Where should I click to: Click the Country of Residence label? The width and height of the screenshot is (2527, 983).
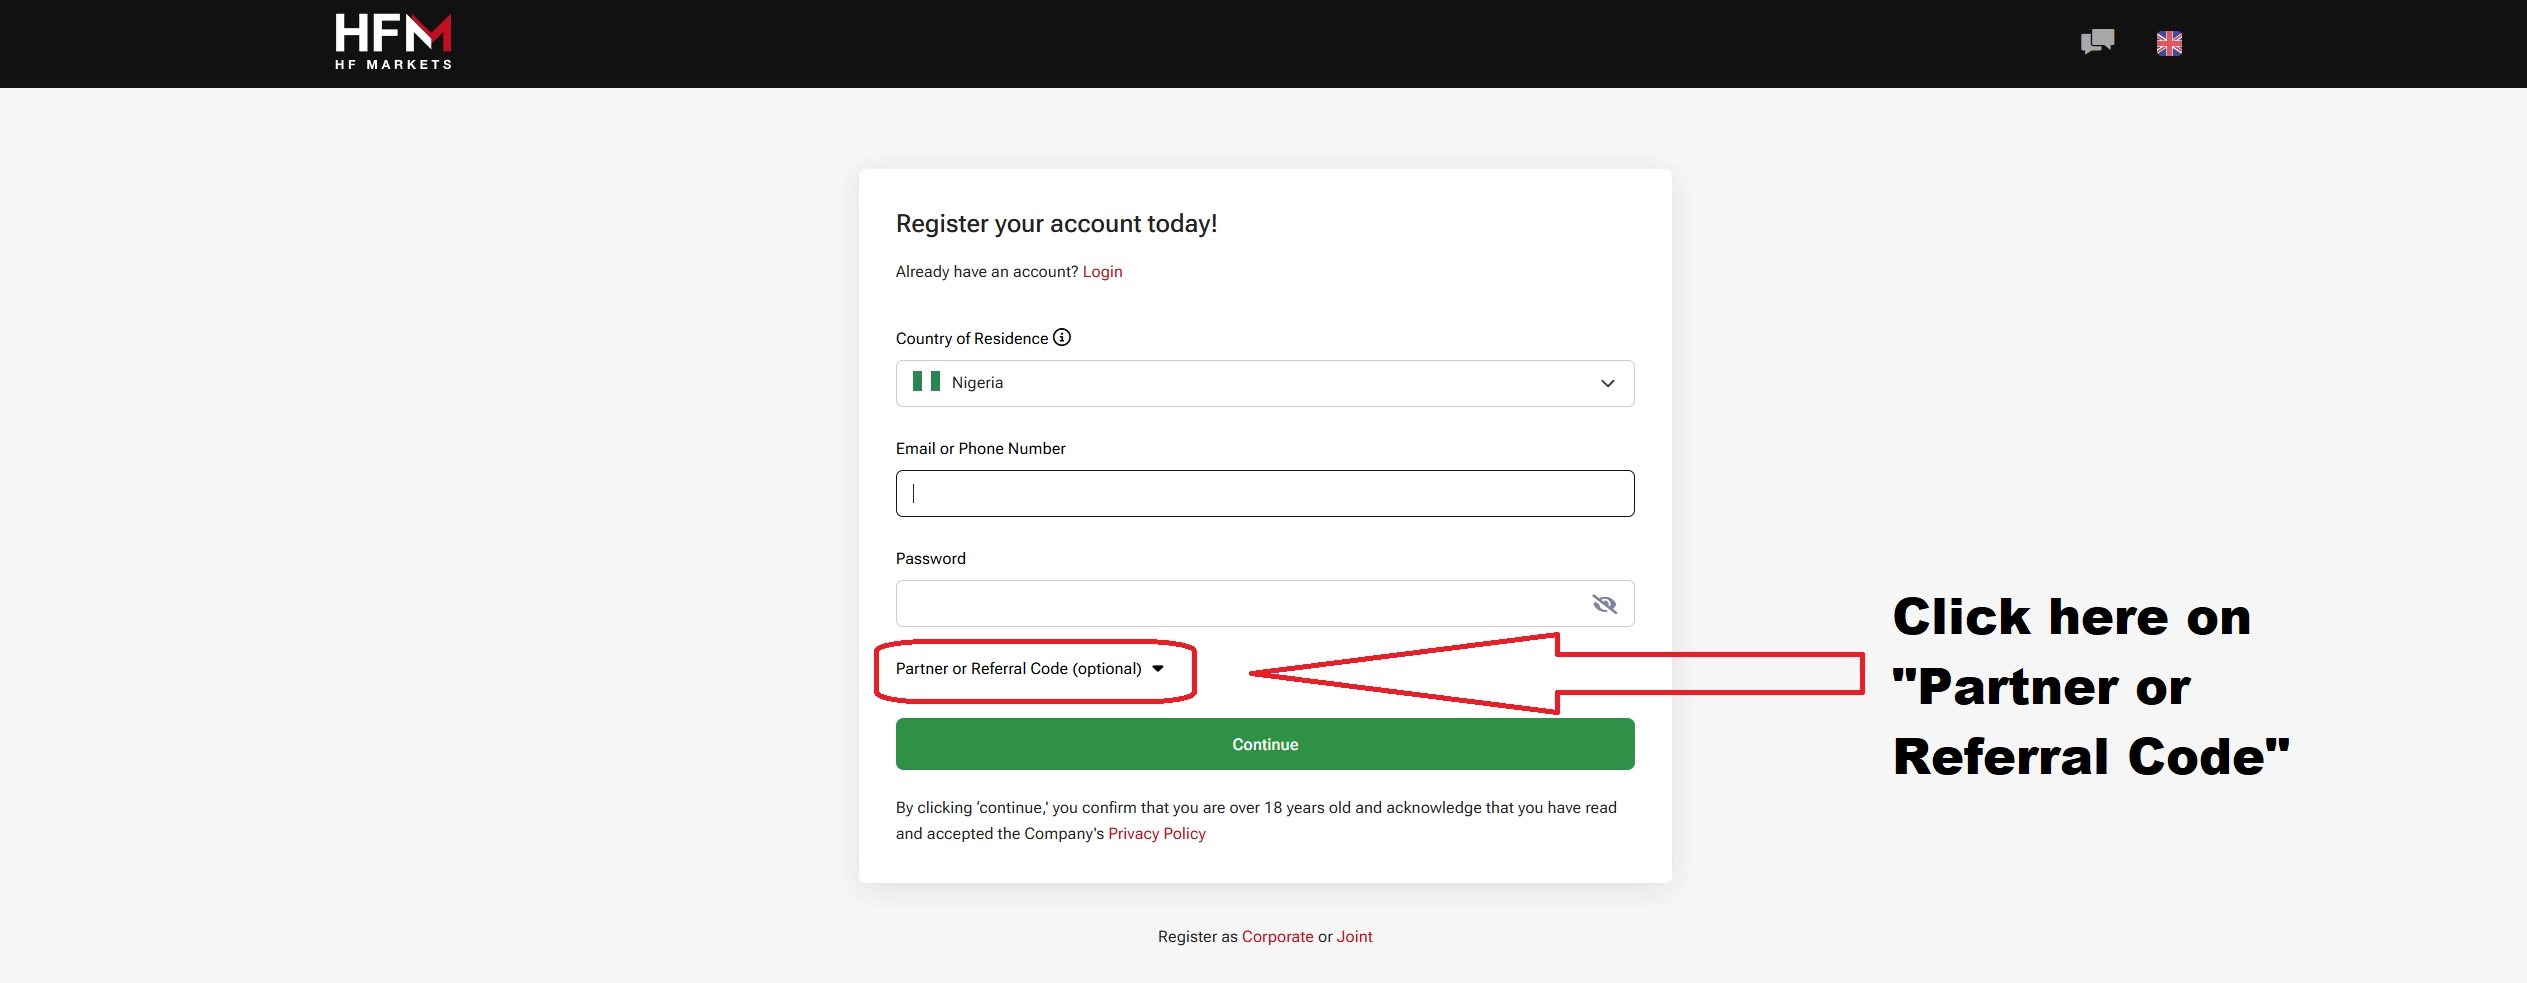(971, 339)
